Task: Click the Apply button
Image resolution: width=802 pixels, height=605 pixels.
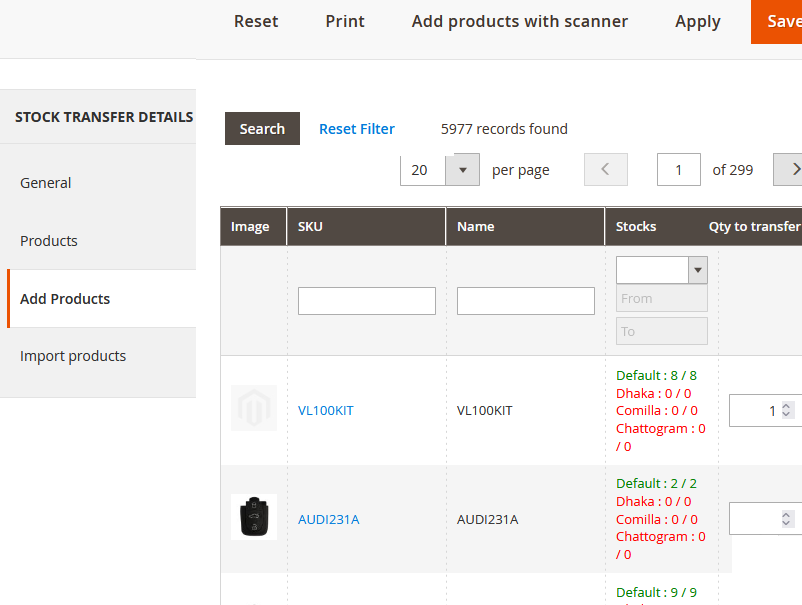Action: [x=698, y=22]
